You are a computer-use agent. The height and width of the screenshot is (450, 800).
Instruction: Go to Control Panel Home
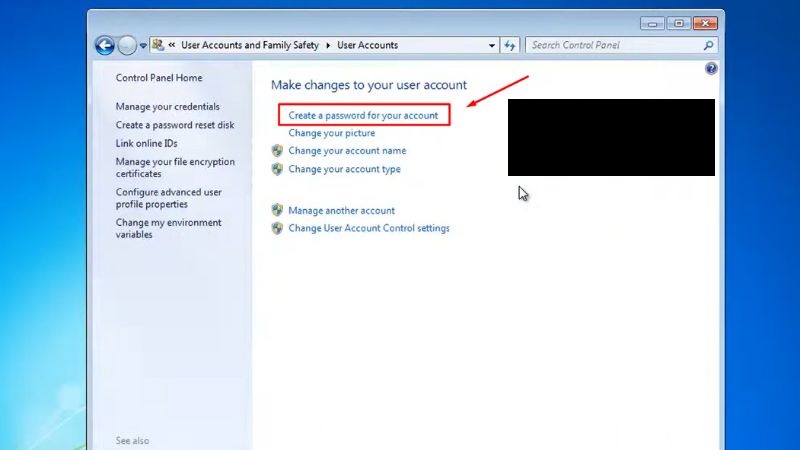159,78
